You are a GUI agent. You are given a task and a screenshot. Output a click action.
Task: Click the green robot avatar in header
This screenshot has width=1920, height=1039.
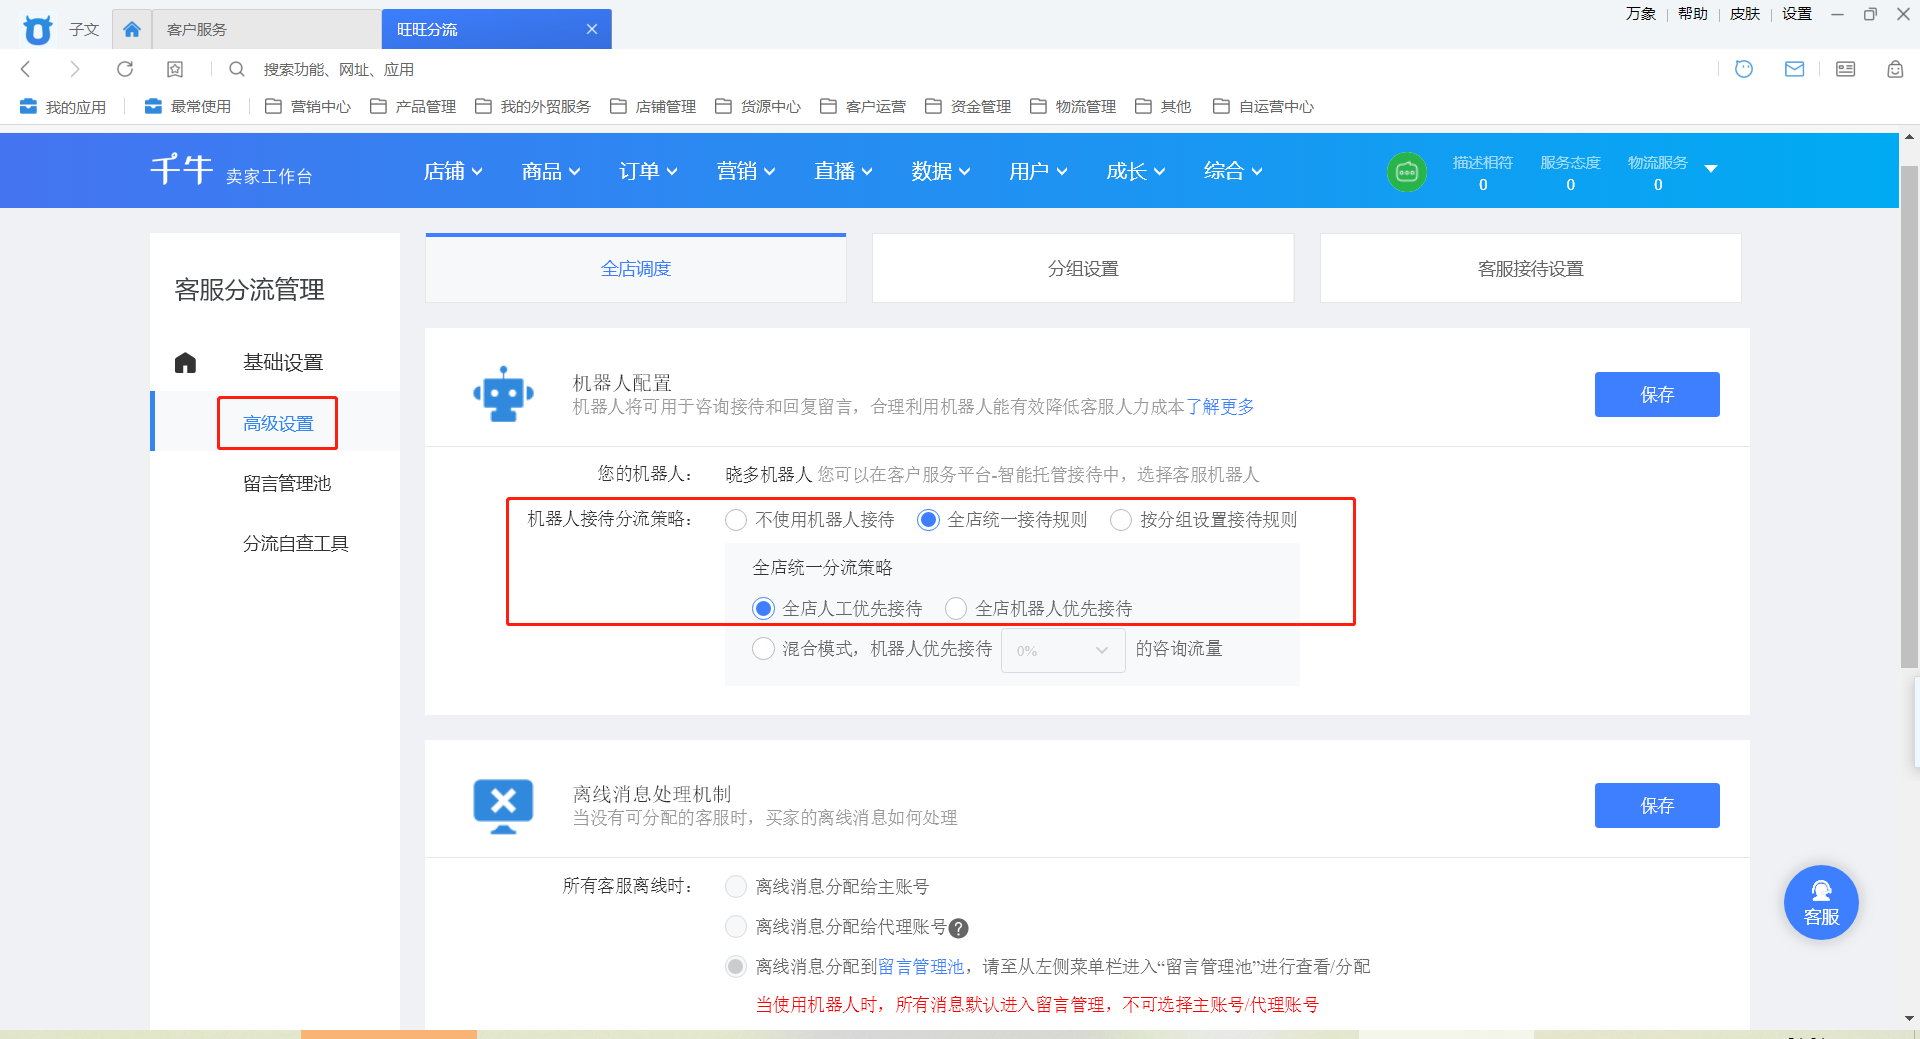point(1407,172)
